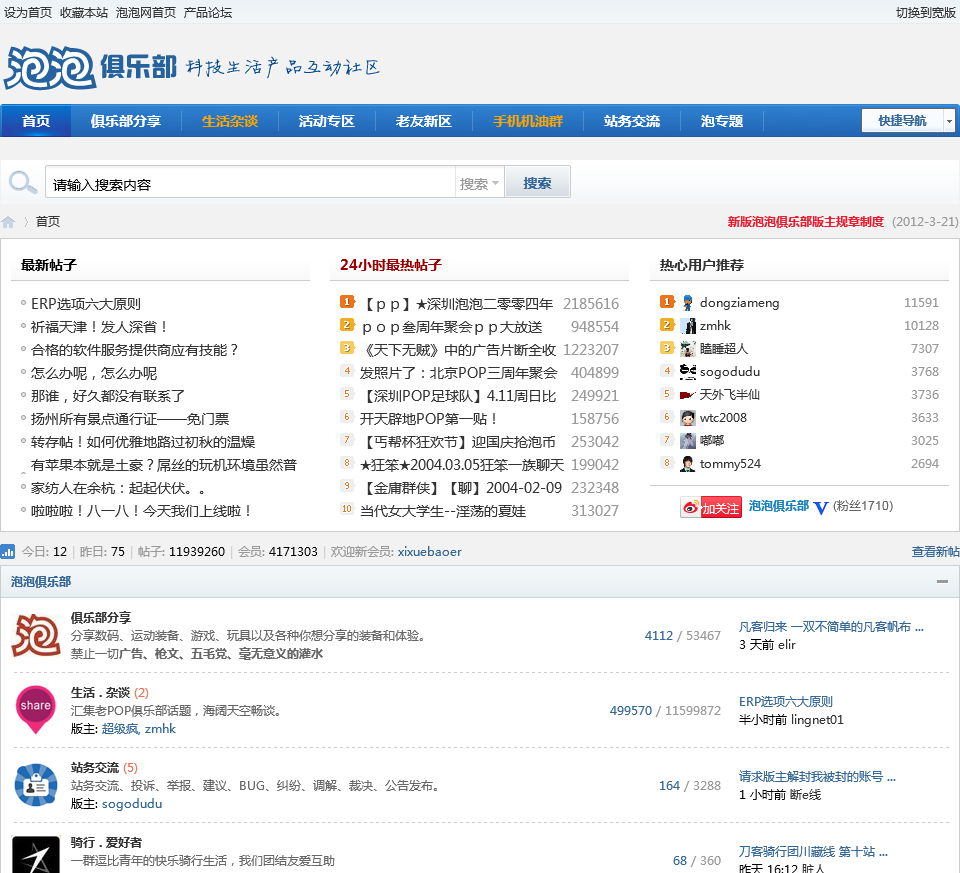Image resolution: width=960 pixels, height=873 pixels.
Task: Open the 快捷导航 quick navigation button
Action: click(902, 121)
